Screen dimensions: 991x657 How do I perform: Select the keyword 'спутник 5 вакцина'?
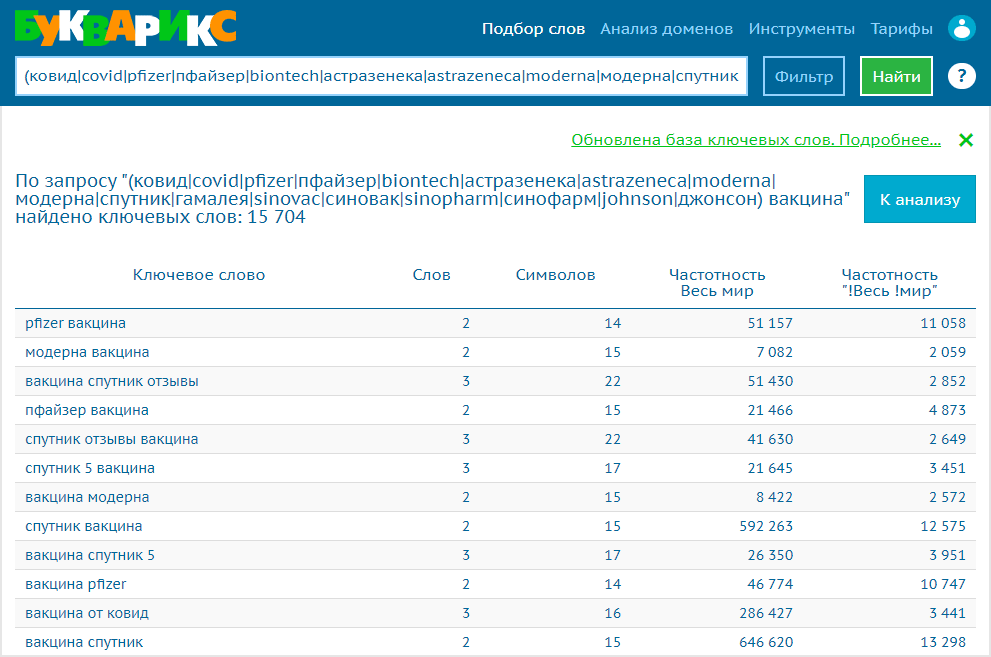tap(90, 468)
